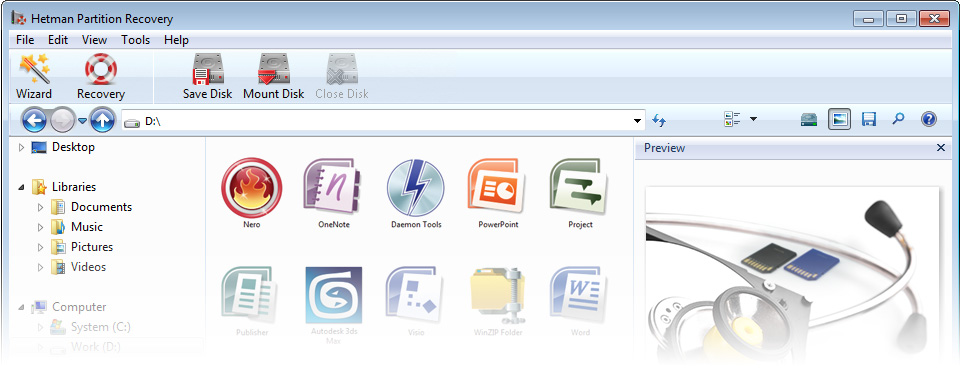
Task: Collapse the Libraries tree node
Action: pos(22,187)
